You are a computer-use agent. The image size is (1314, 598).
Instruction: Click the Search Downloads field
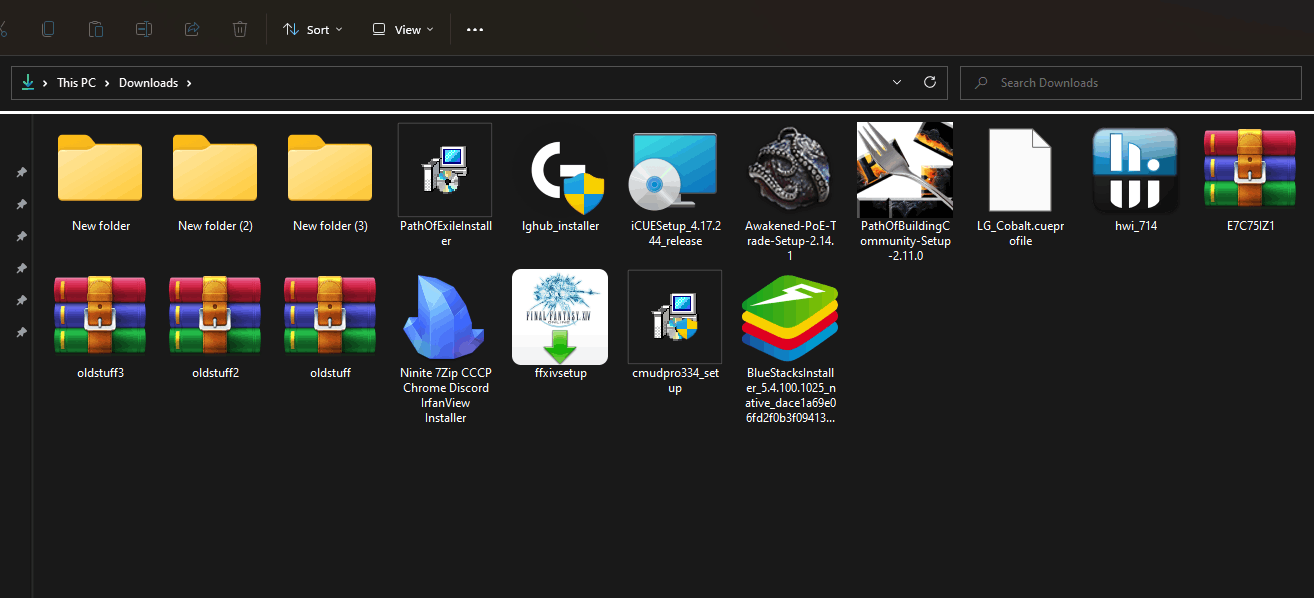[x=1130, y=83]
